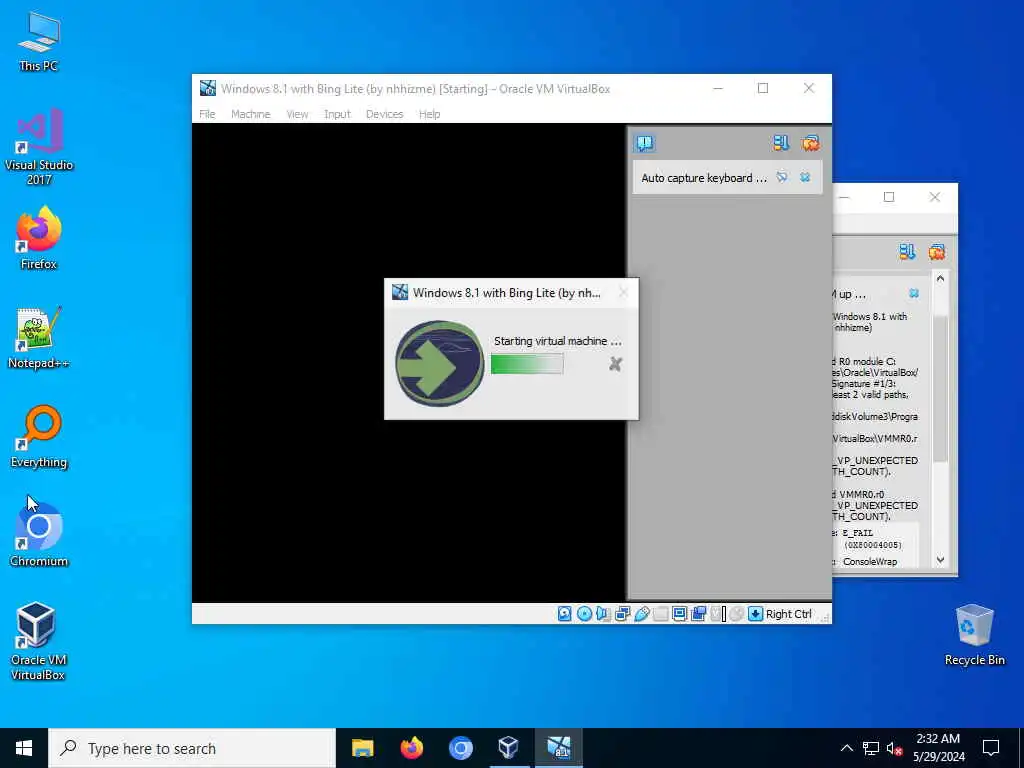Click the keyboard capture arrow icon
Screen dimensions: 1024x768
pos(756,614)
